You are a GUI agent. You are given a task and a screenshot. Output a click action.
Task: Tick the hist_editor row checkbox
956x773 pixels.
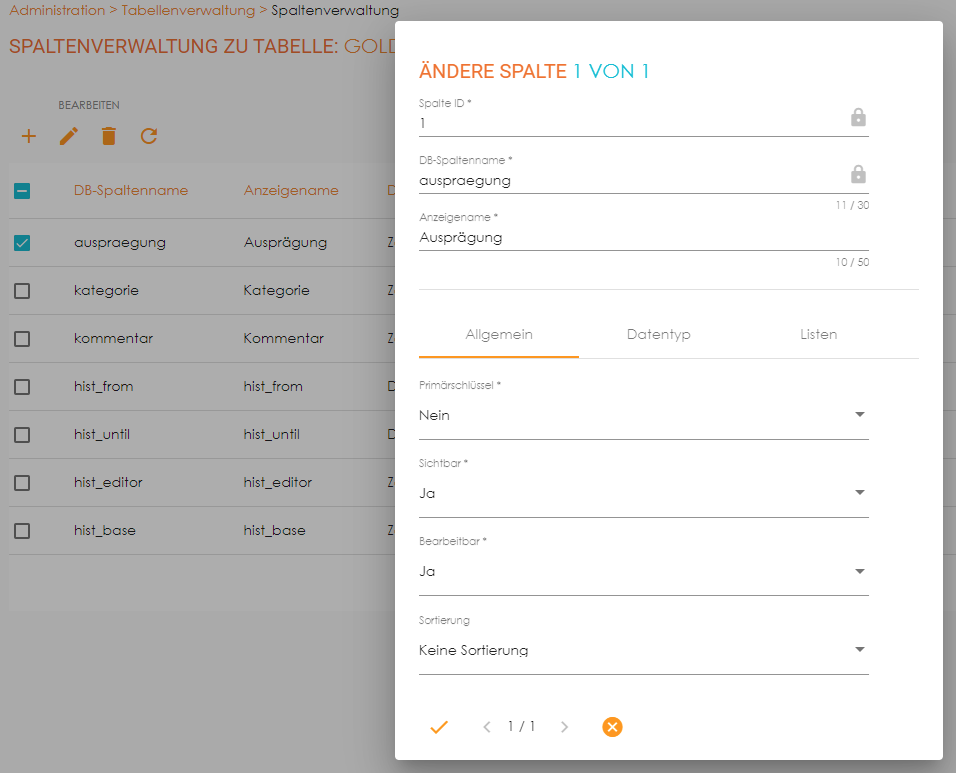(22, 482)
